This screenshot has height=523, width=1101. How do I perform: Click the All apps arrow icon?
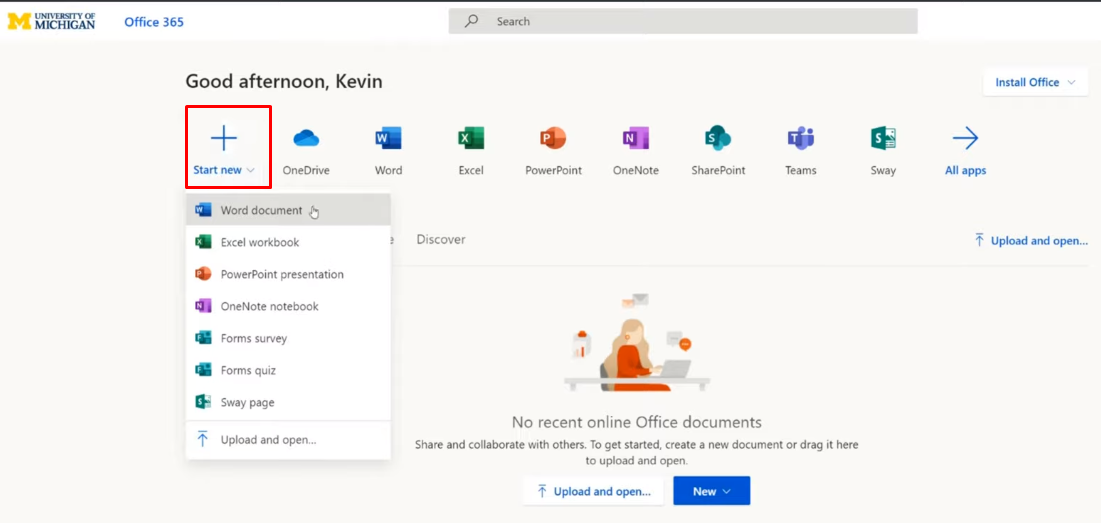tap(965, 138)
